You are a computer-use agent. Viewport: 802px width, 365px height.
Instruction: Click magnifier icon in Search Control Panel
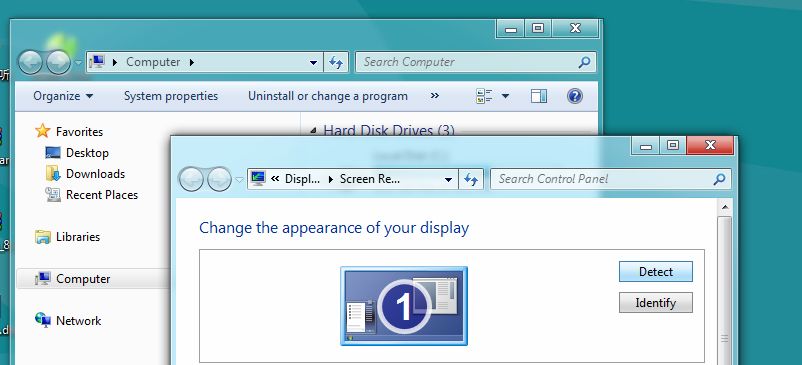pos(720,179)
